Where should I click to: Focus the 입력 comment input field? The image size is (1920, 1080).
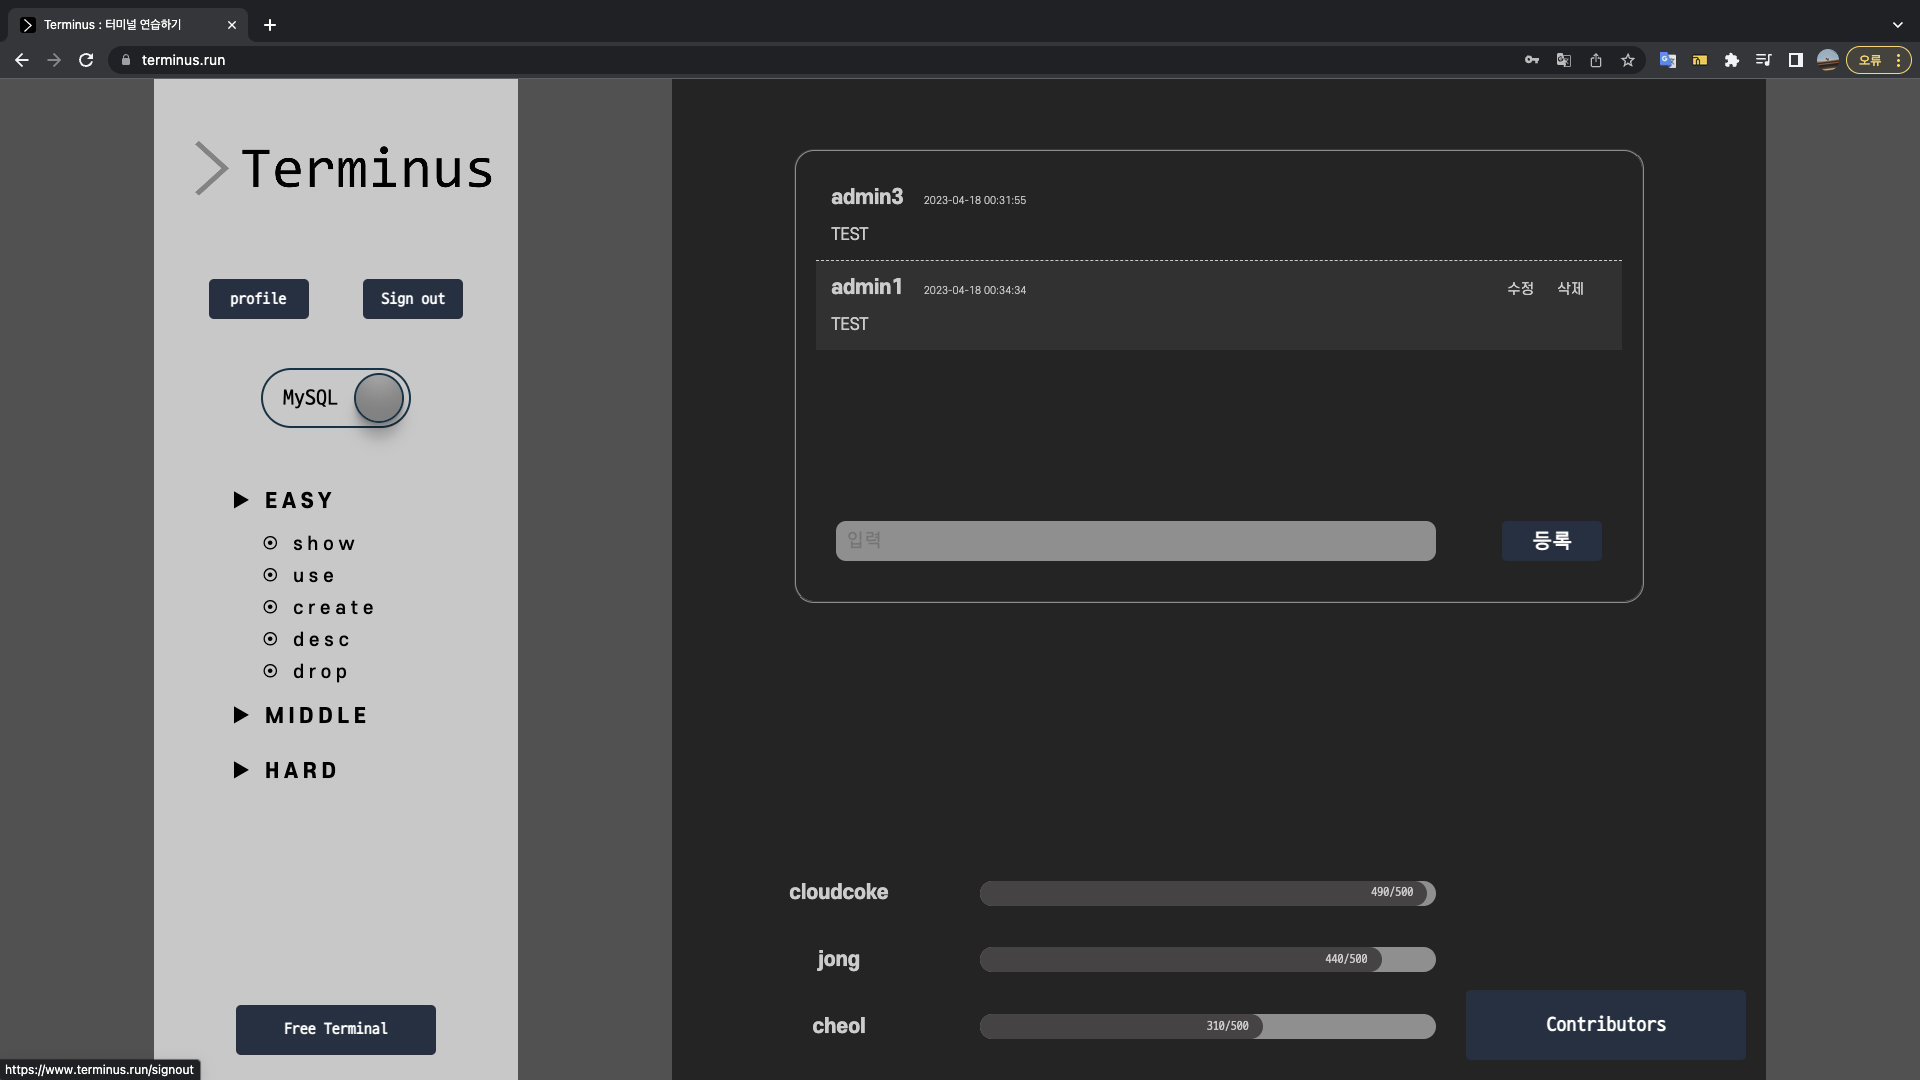[1135, 541]
